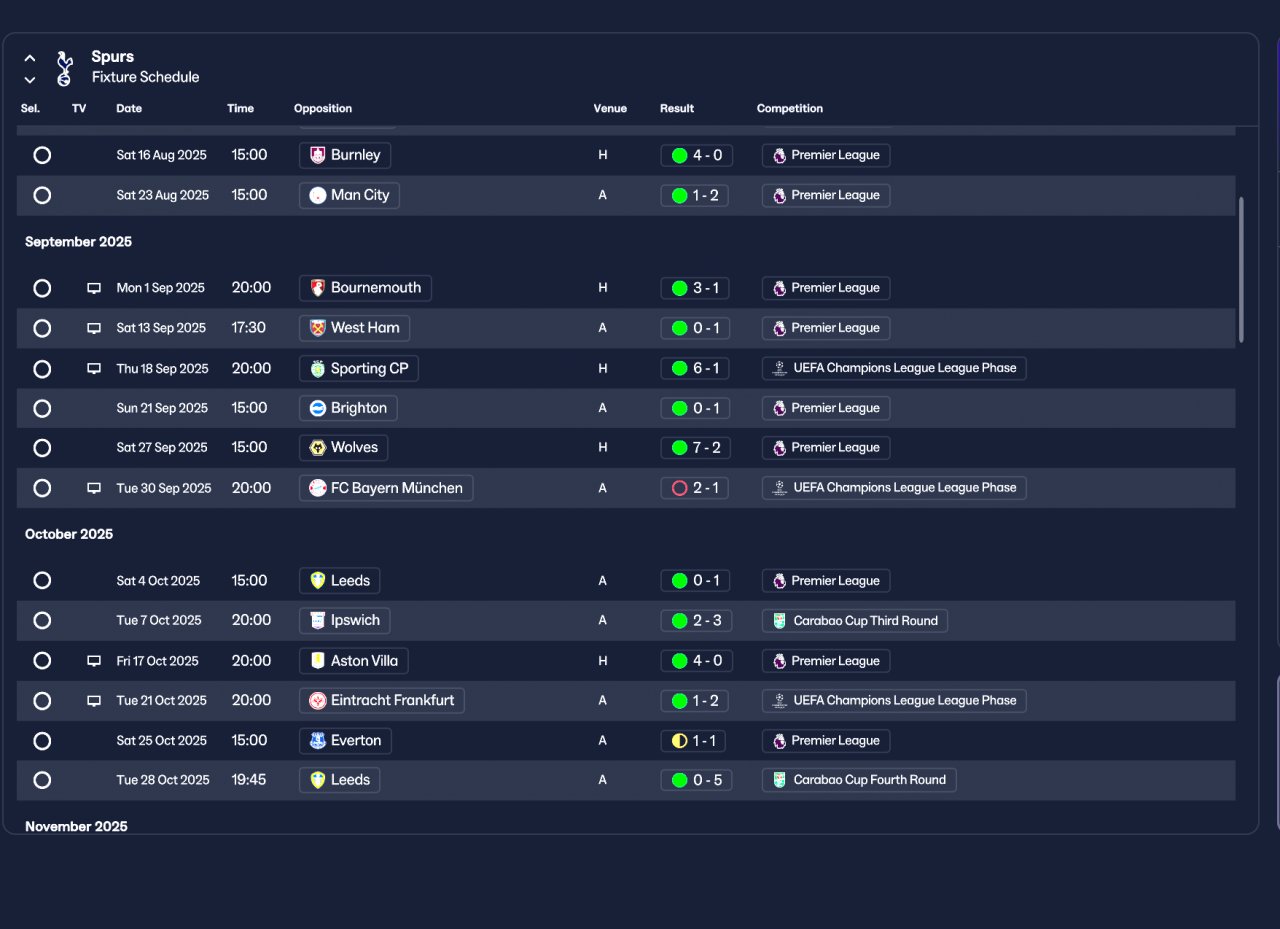The image size is (1280, 929).
Task: Click the Wolves club crest
Action: tap(318, 448)
